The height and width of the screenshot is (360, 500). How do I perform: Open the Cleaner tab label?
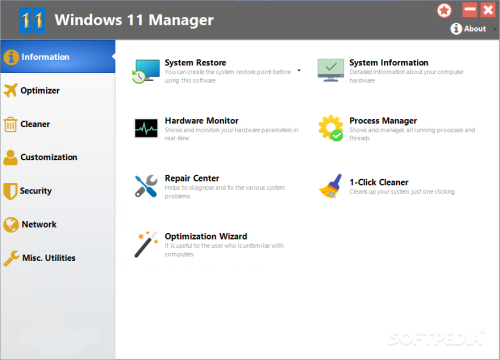pyautogui.click(x=35, y=124)
